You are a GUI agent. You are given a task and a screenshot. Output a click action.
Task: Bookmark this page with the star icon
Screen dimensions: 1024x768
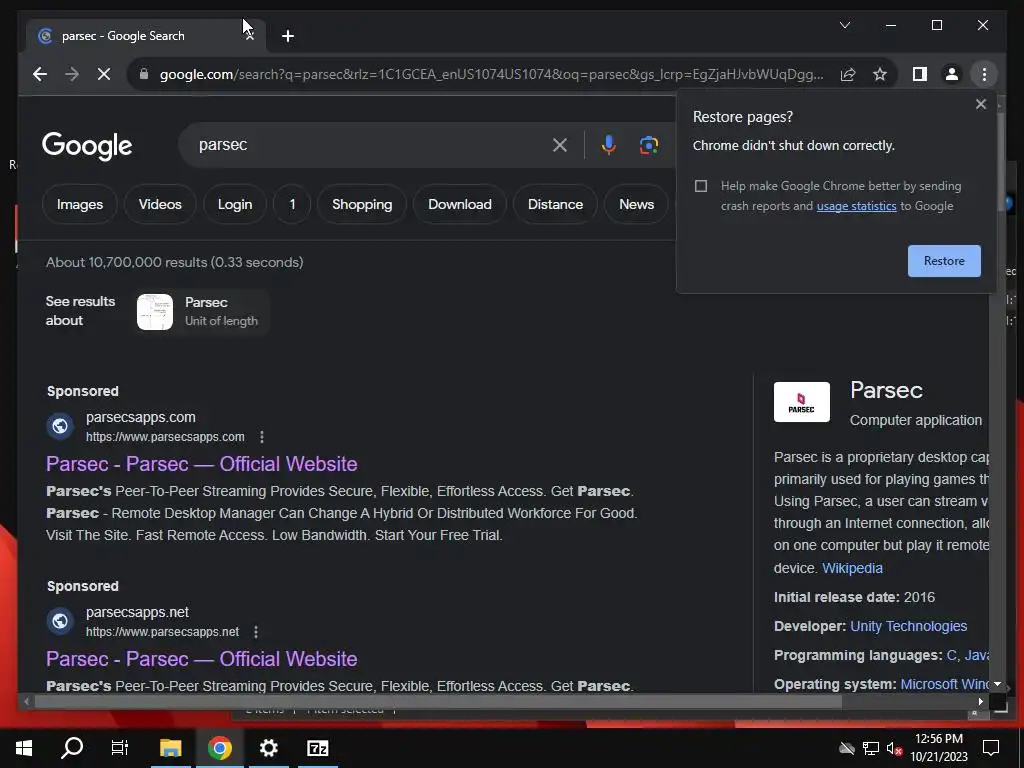click(880, 74)
